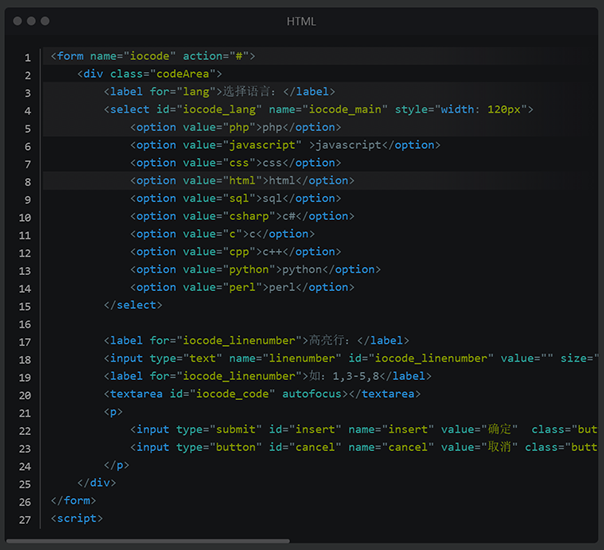The image size is (604, 550).
Task: Click the input type="button" cancel line
Action: [x=364, y=447]
